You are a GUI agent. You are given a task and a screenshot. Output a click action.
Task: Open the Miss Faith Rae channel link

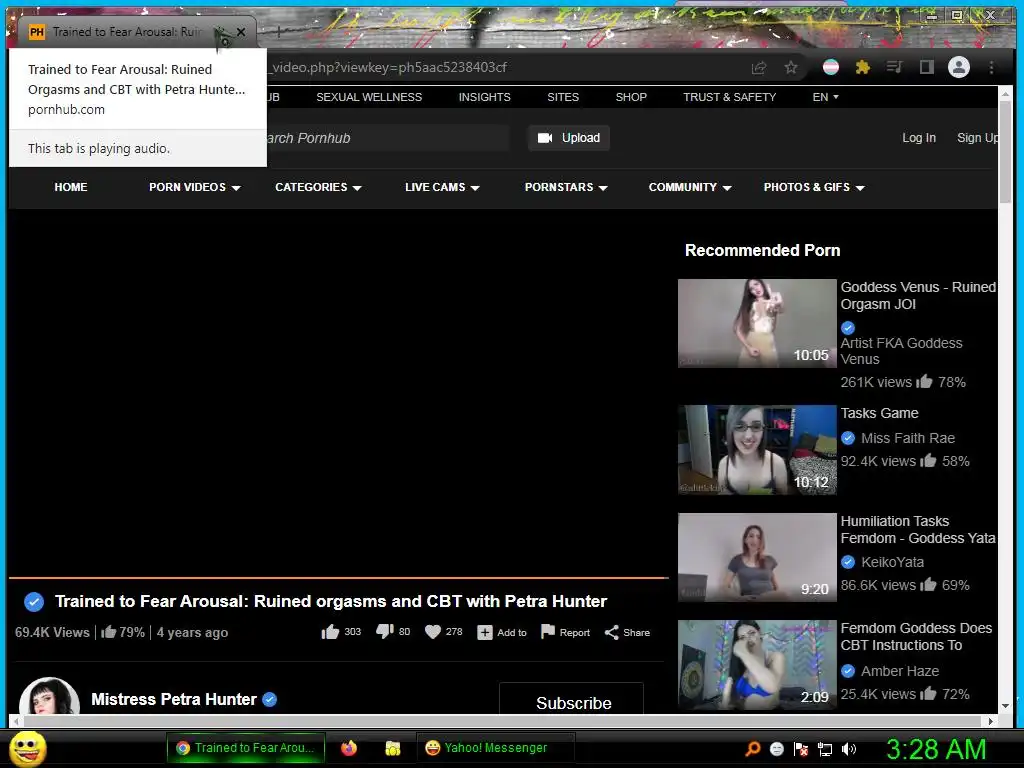point(908,438)
